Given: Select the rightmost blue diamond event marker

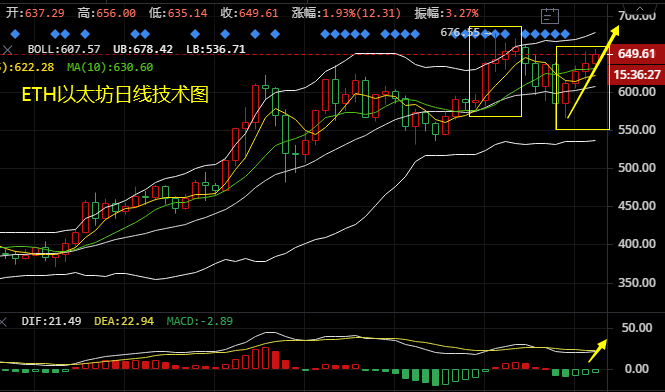Looking at the screenshot, I should pyautogui.click(x=565, y=34).
